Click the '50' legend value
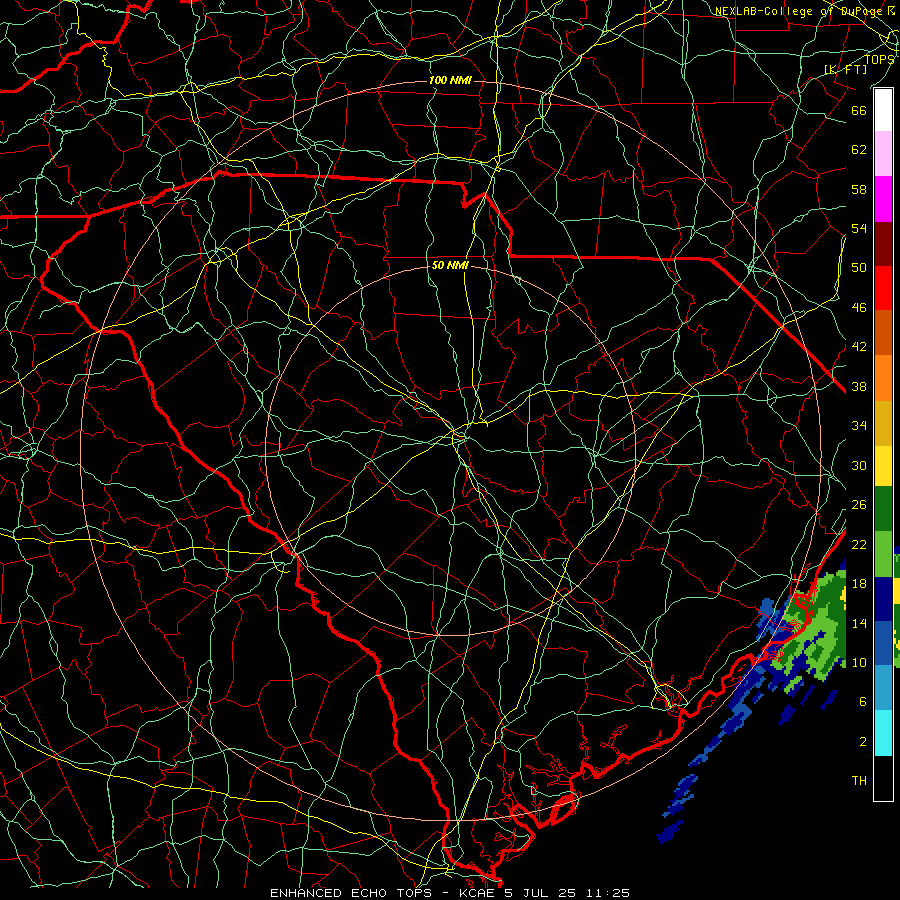The width and height of the screenshot is (900, 900). (x=859, y=268)
